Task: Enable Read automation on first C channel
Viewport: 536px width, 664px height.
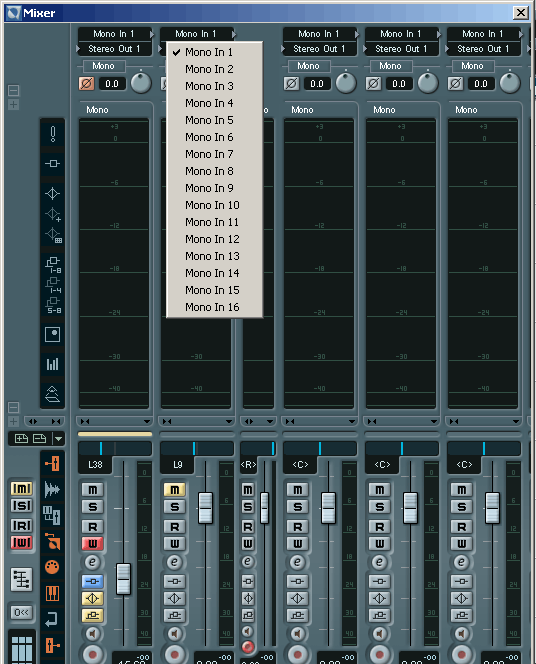Action: [298, 527]
